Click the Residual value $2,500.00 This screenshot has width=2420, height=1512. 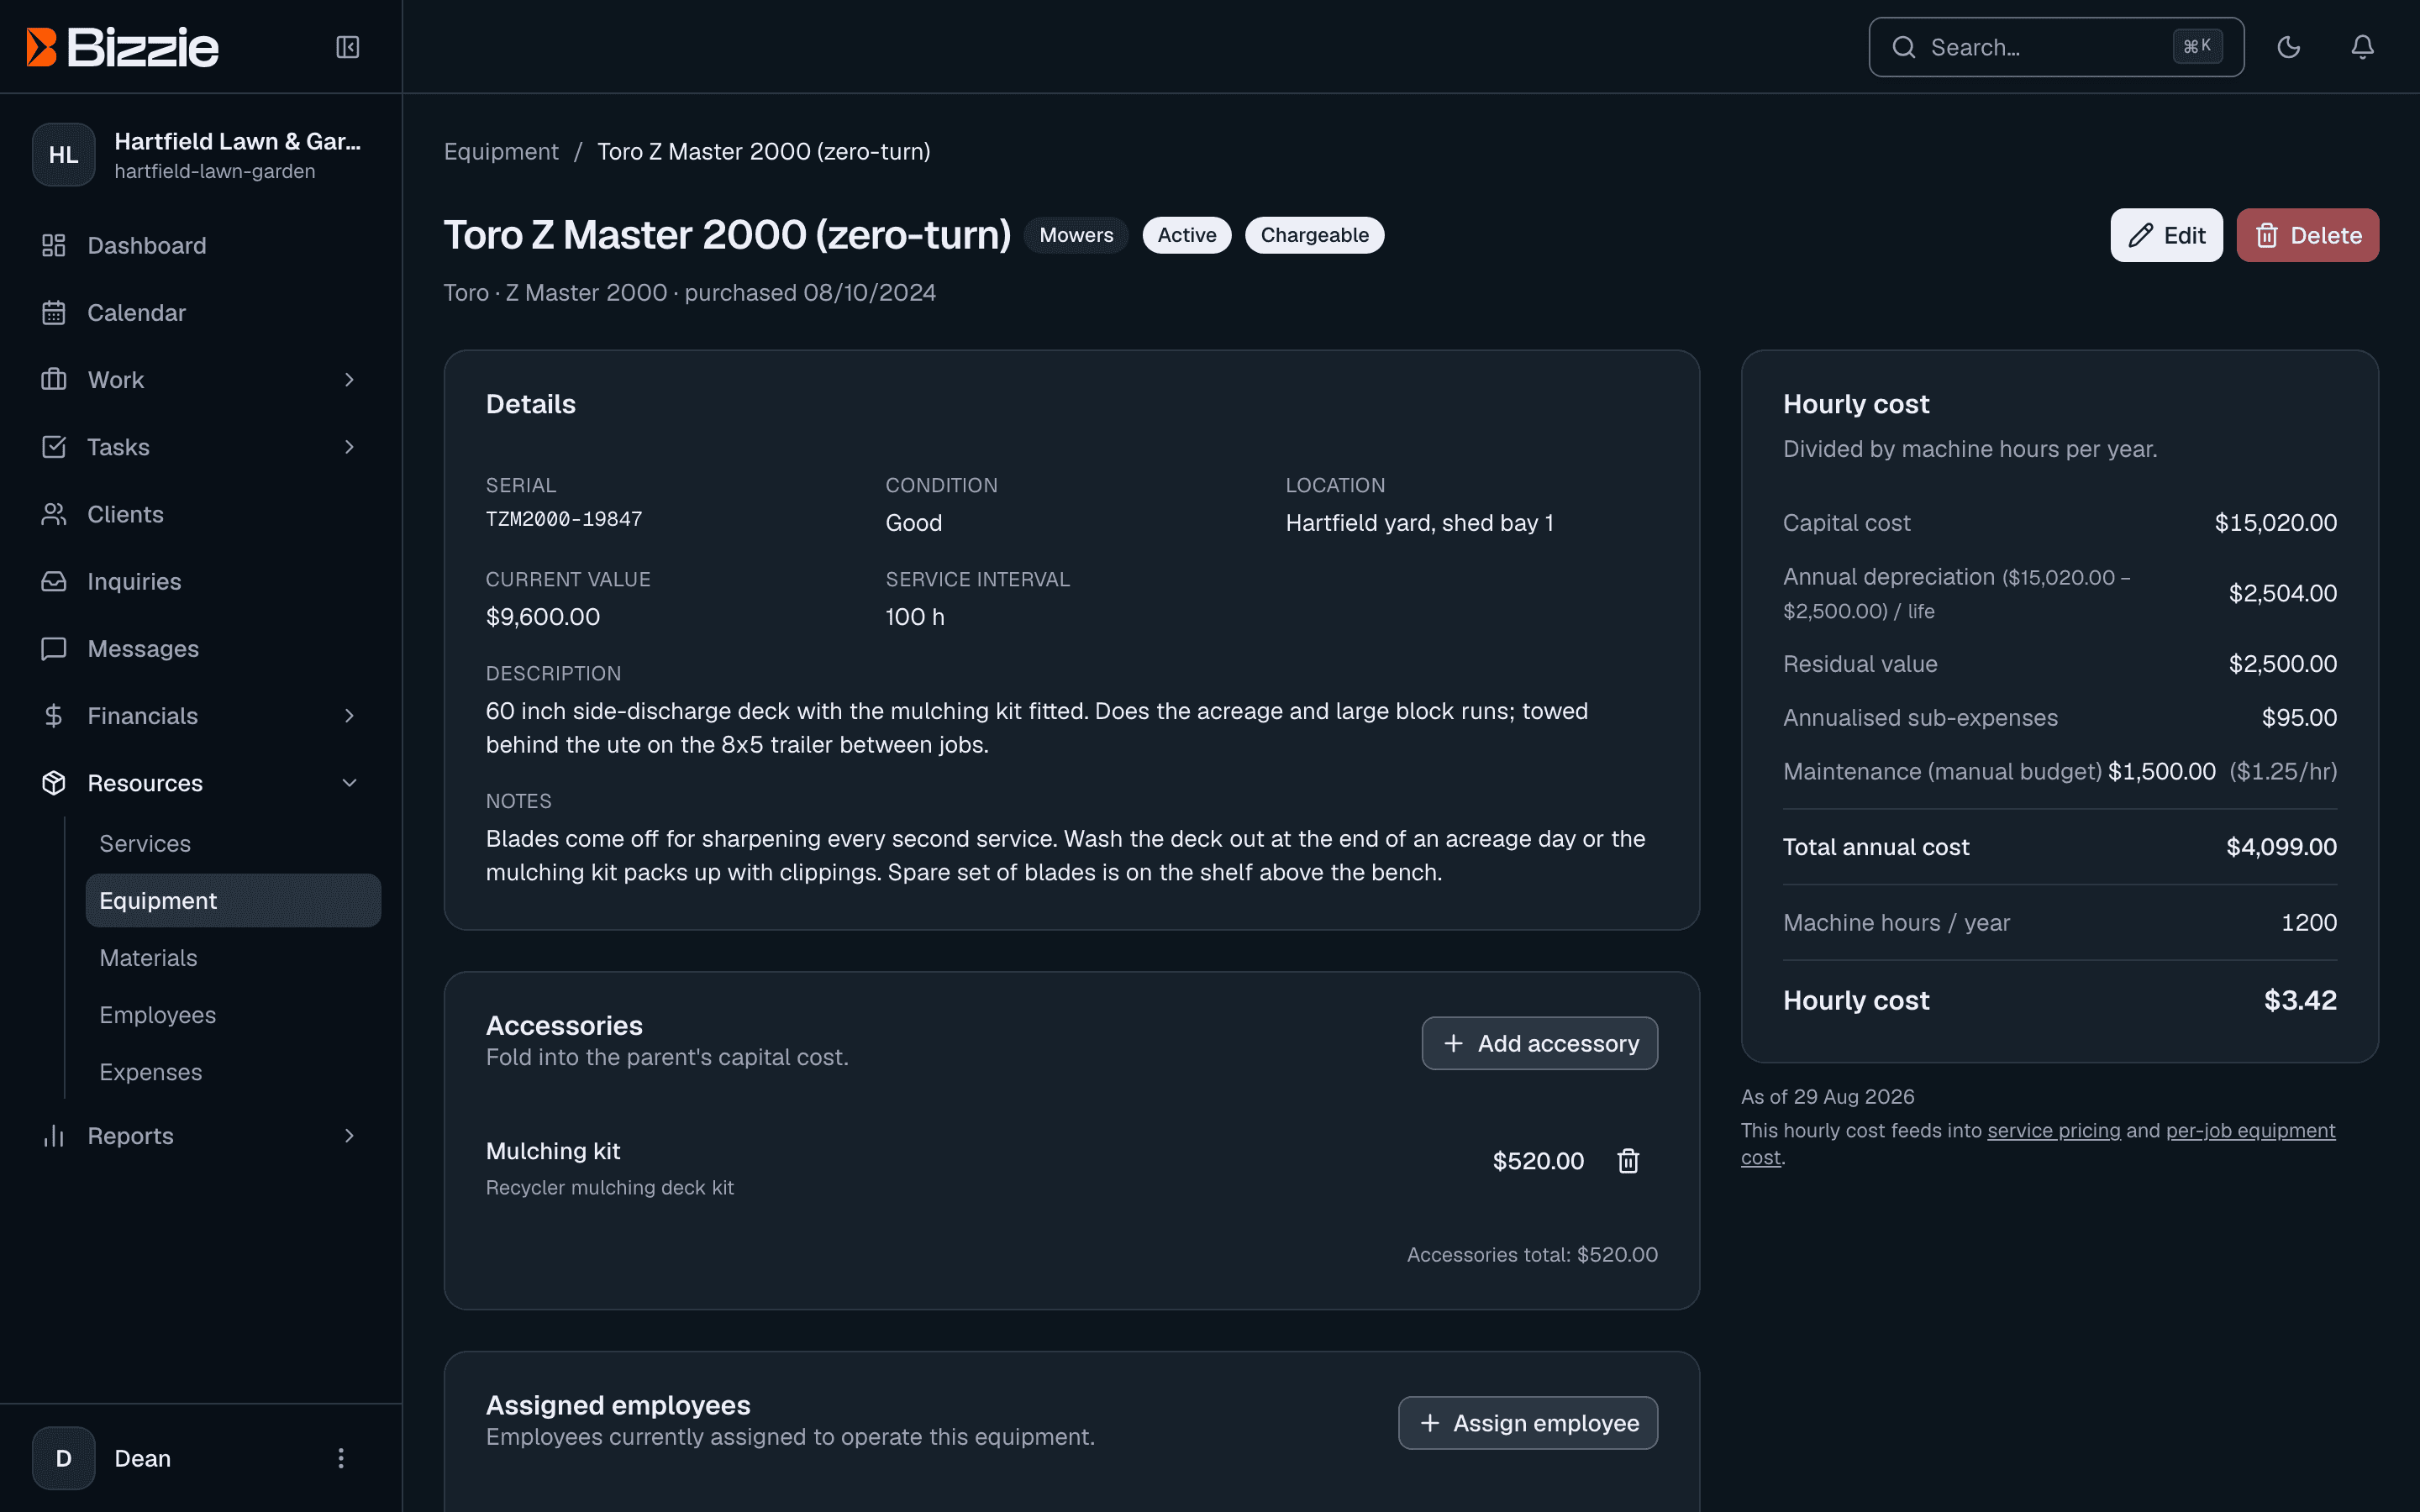(x=2282, y=664)
